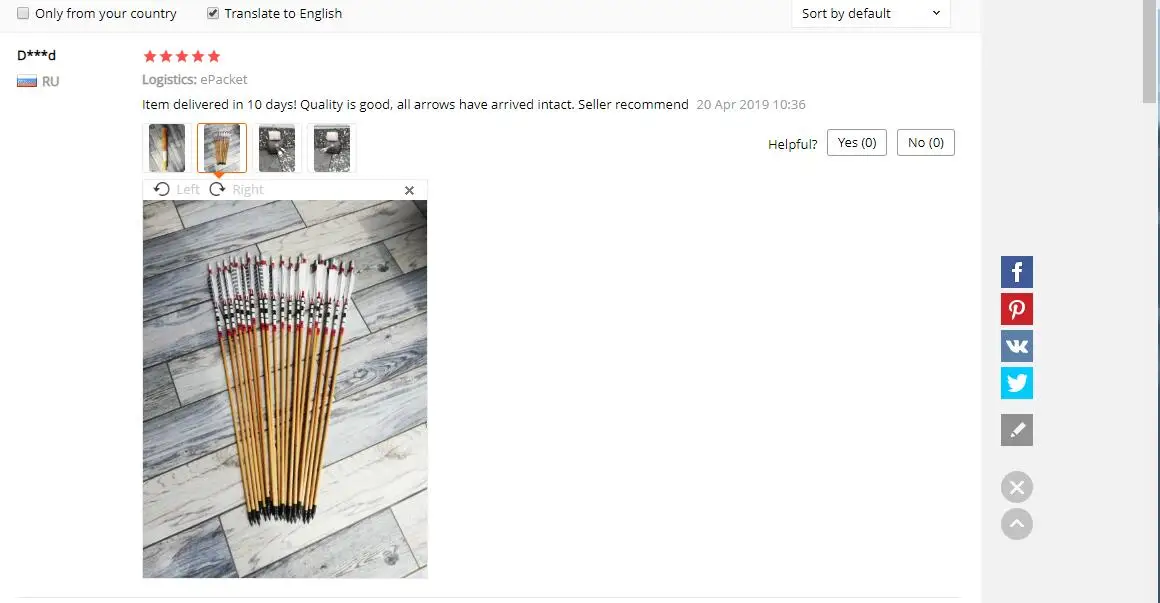
Task: Share via Twitter bird icon
Action: pyautogui.click(x=1016, y=383)
